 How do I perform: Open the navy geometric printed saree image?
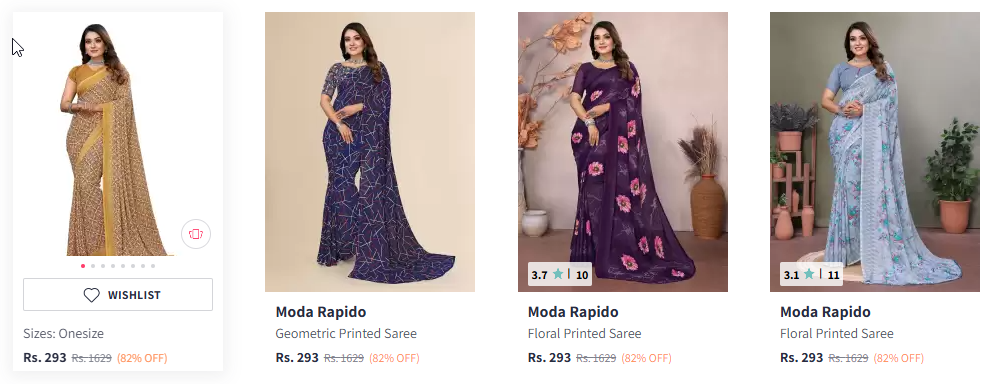coord(370,152)
